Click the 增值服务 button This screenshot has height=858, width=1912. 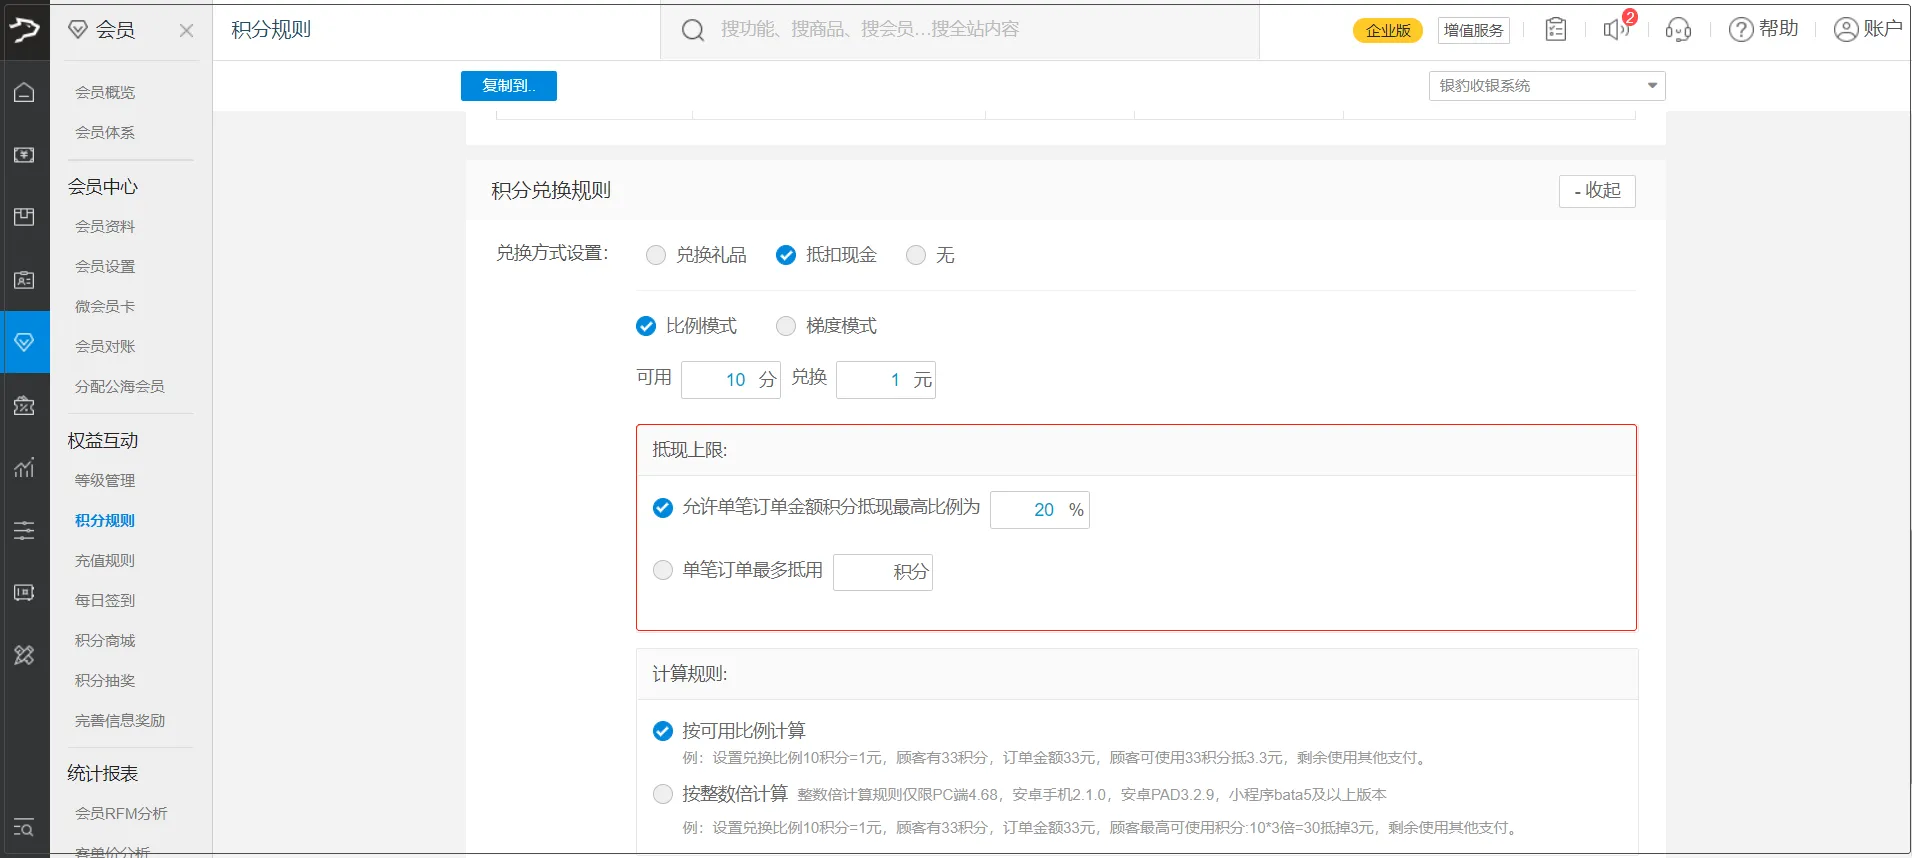coord(1474,30)
